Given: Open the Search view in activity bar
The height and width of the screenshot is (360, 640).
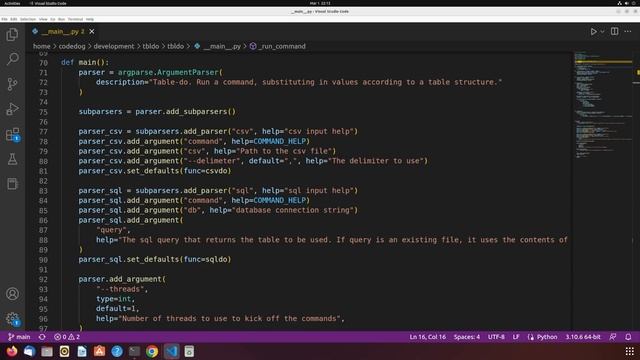Looking at the screenshot, I should pos(12,59).
